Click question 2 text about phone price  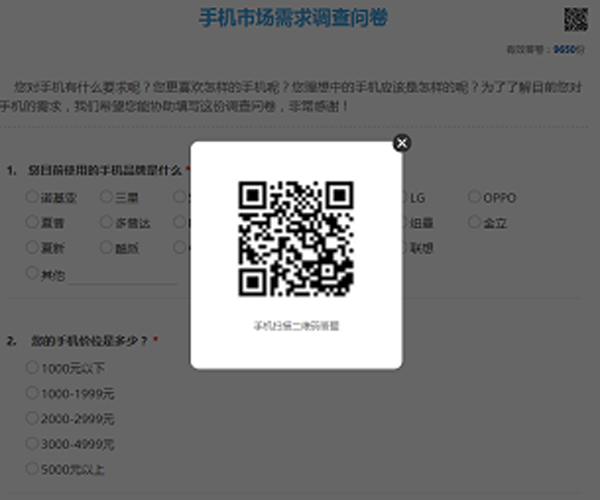tap(89, 340)
